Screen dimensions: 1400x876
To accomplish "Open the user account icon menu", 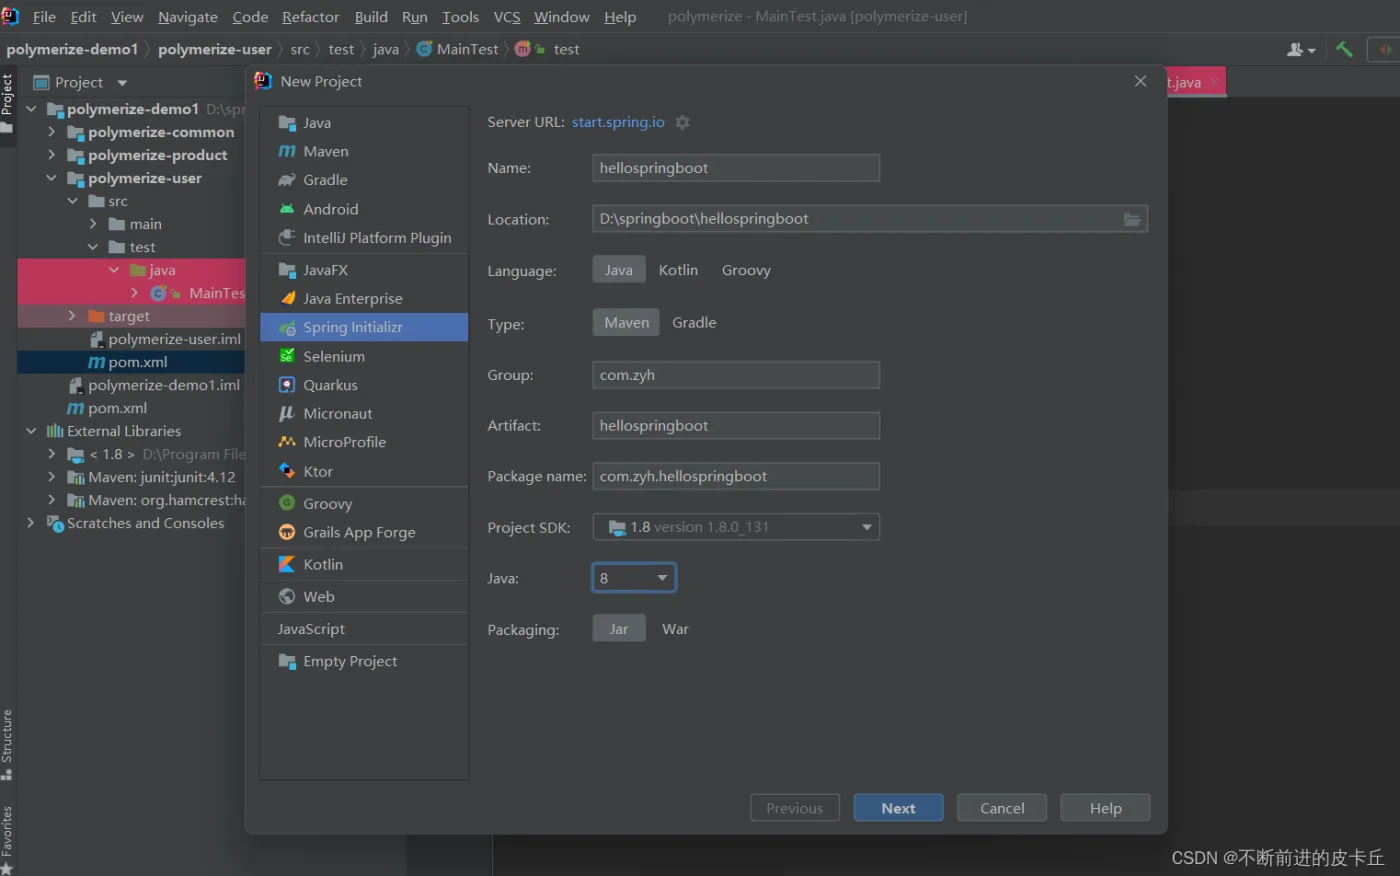I will [1301, 49].
